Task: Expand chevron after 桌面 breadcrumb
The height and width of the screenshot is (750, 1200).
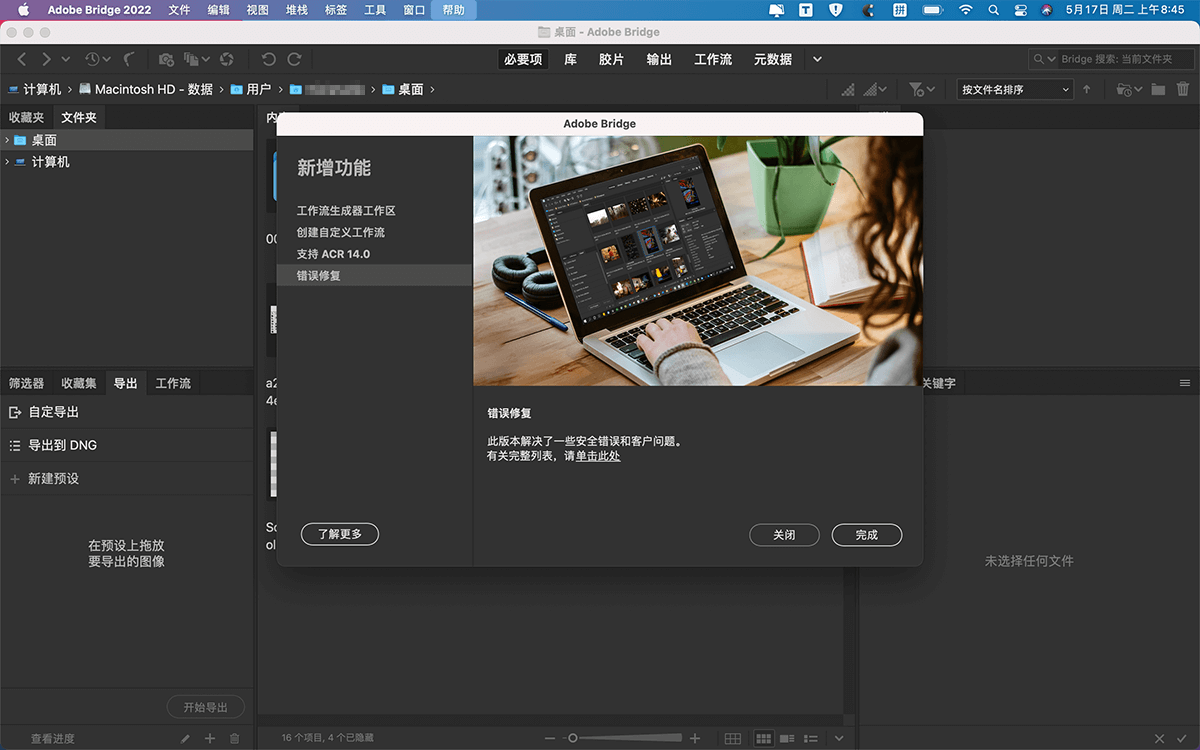Action: pos(432,89)
